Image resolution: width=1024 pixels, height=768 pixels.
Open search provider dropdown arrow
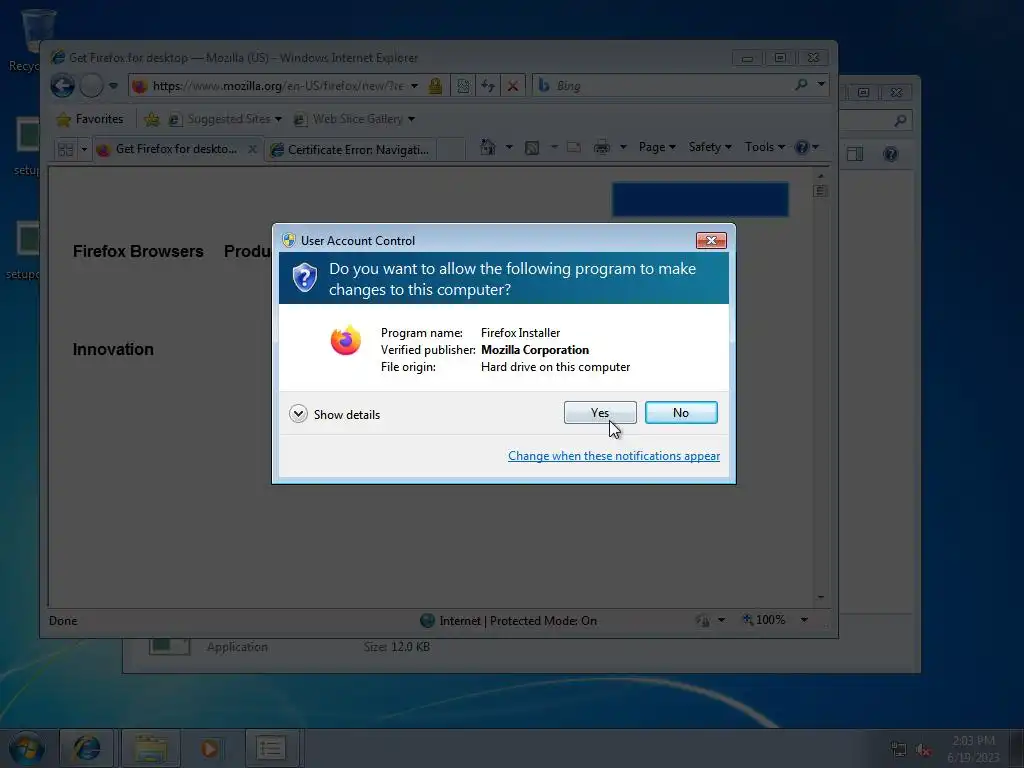tap(821, 85)
